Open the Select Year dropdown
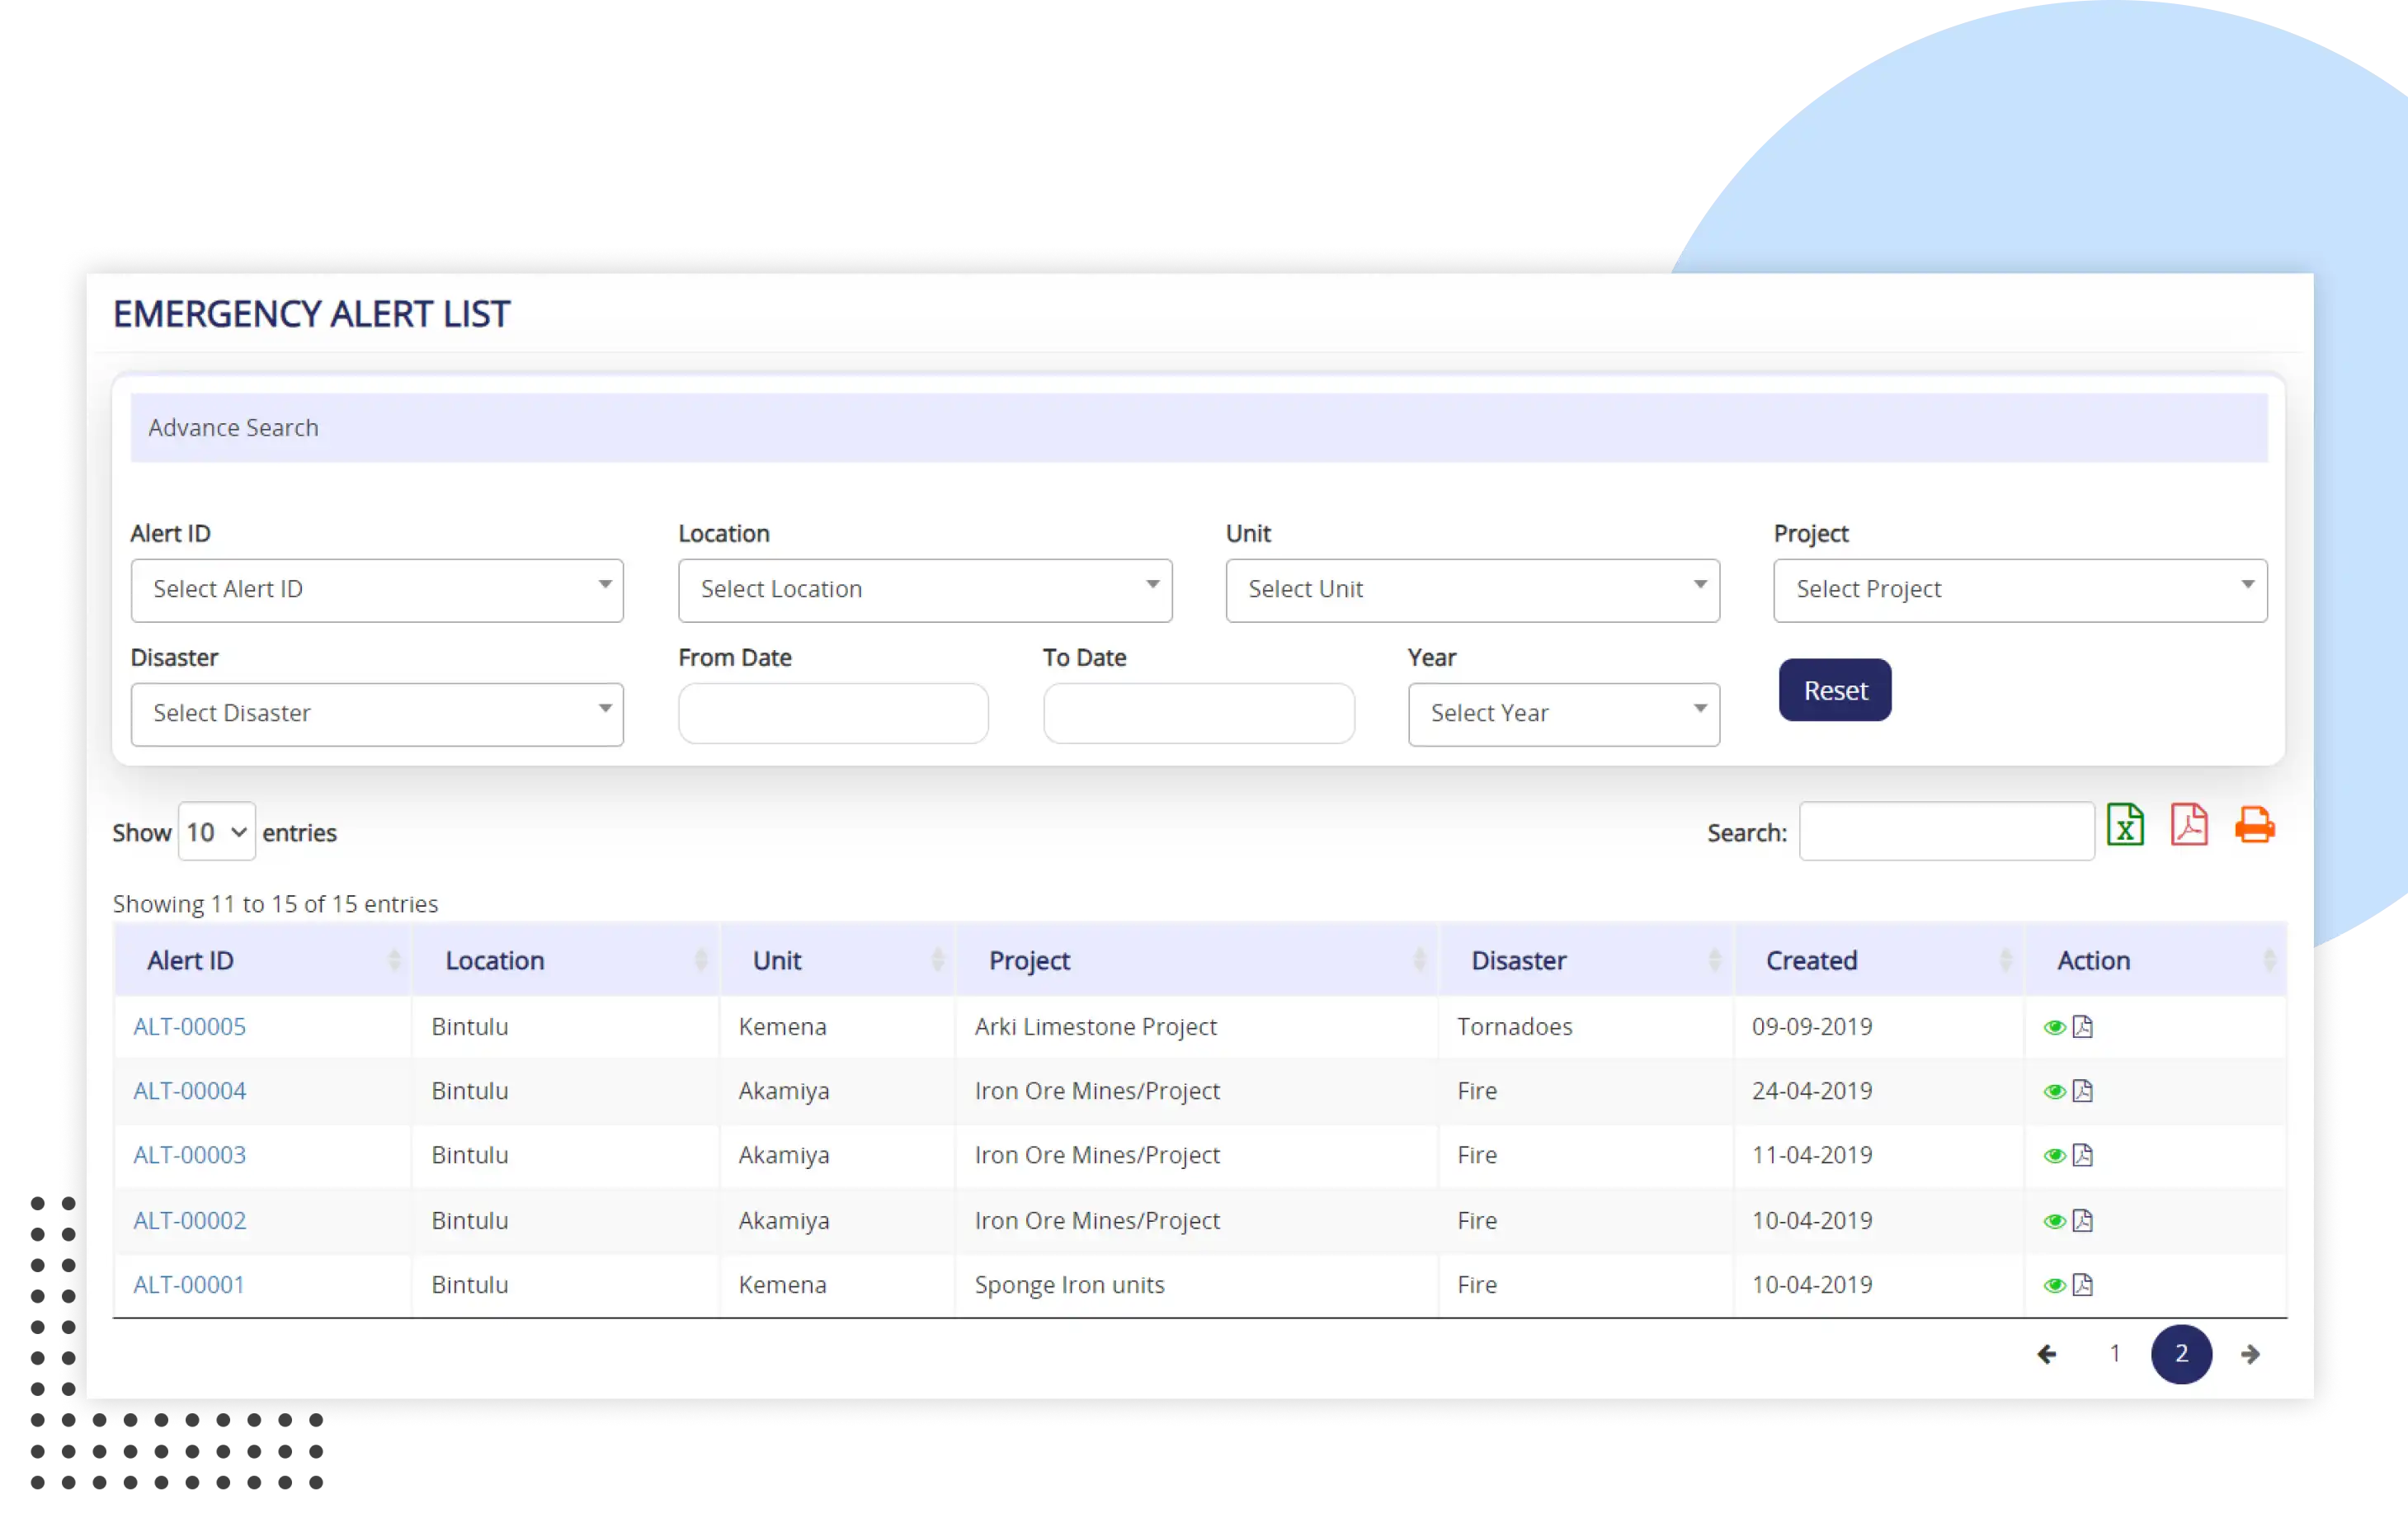Viewport: 2408px width, 1537px height. (1563, 714)
